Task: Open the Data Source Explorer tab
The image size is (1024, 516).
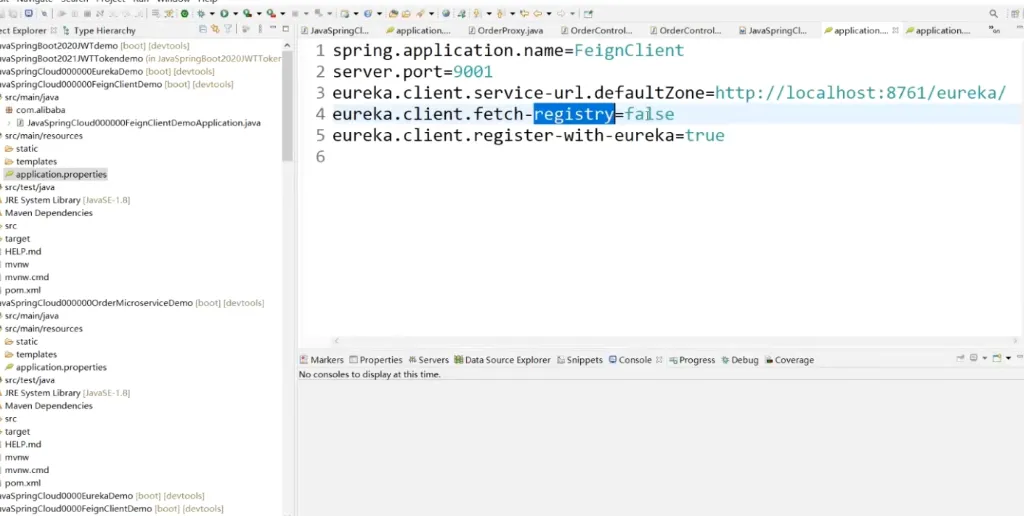Action: [502, 360]
